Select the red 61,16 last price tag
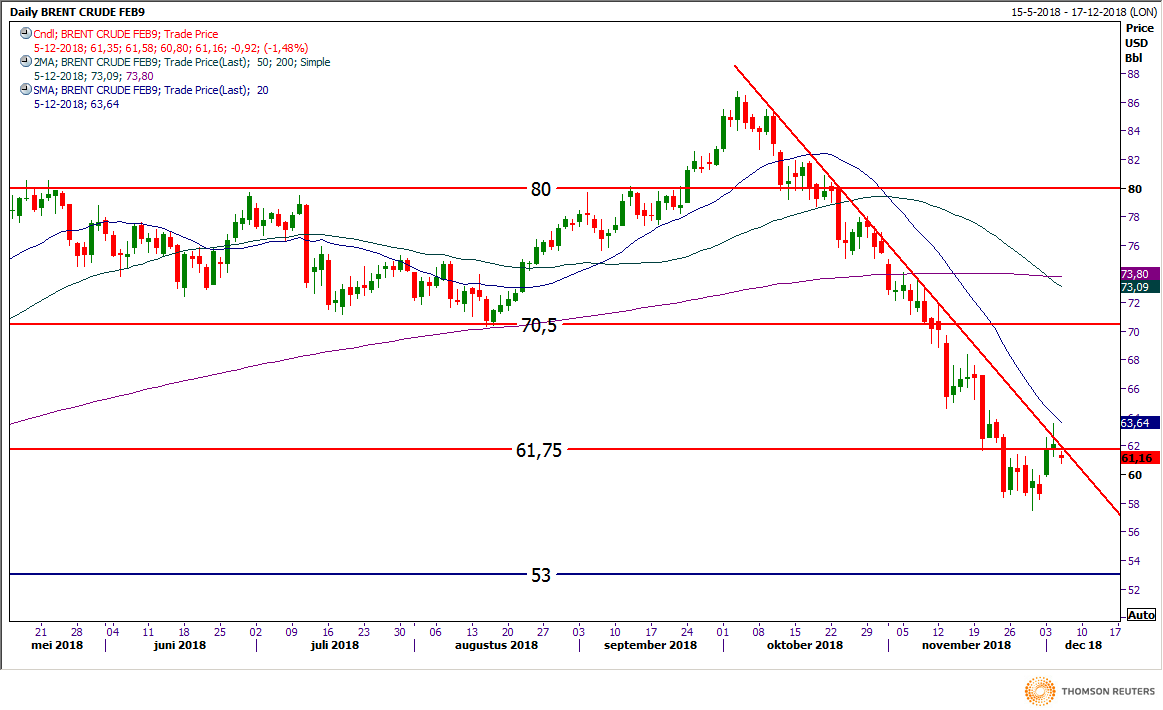 [1139, 458]
